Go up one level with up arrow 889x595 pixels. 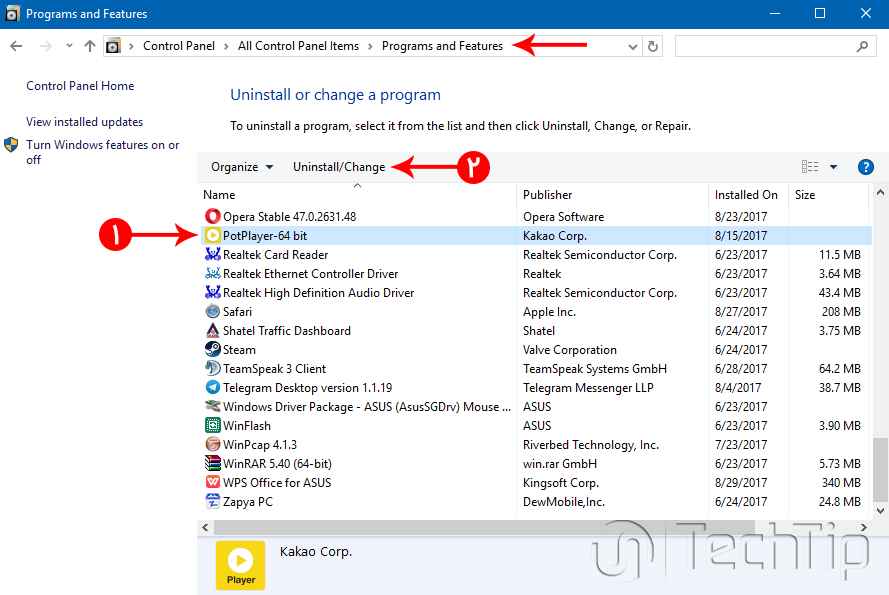tap(90, 46)
